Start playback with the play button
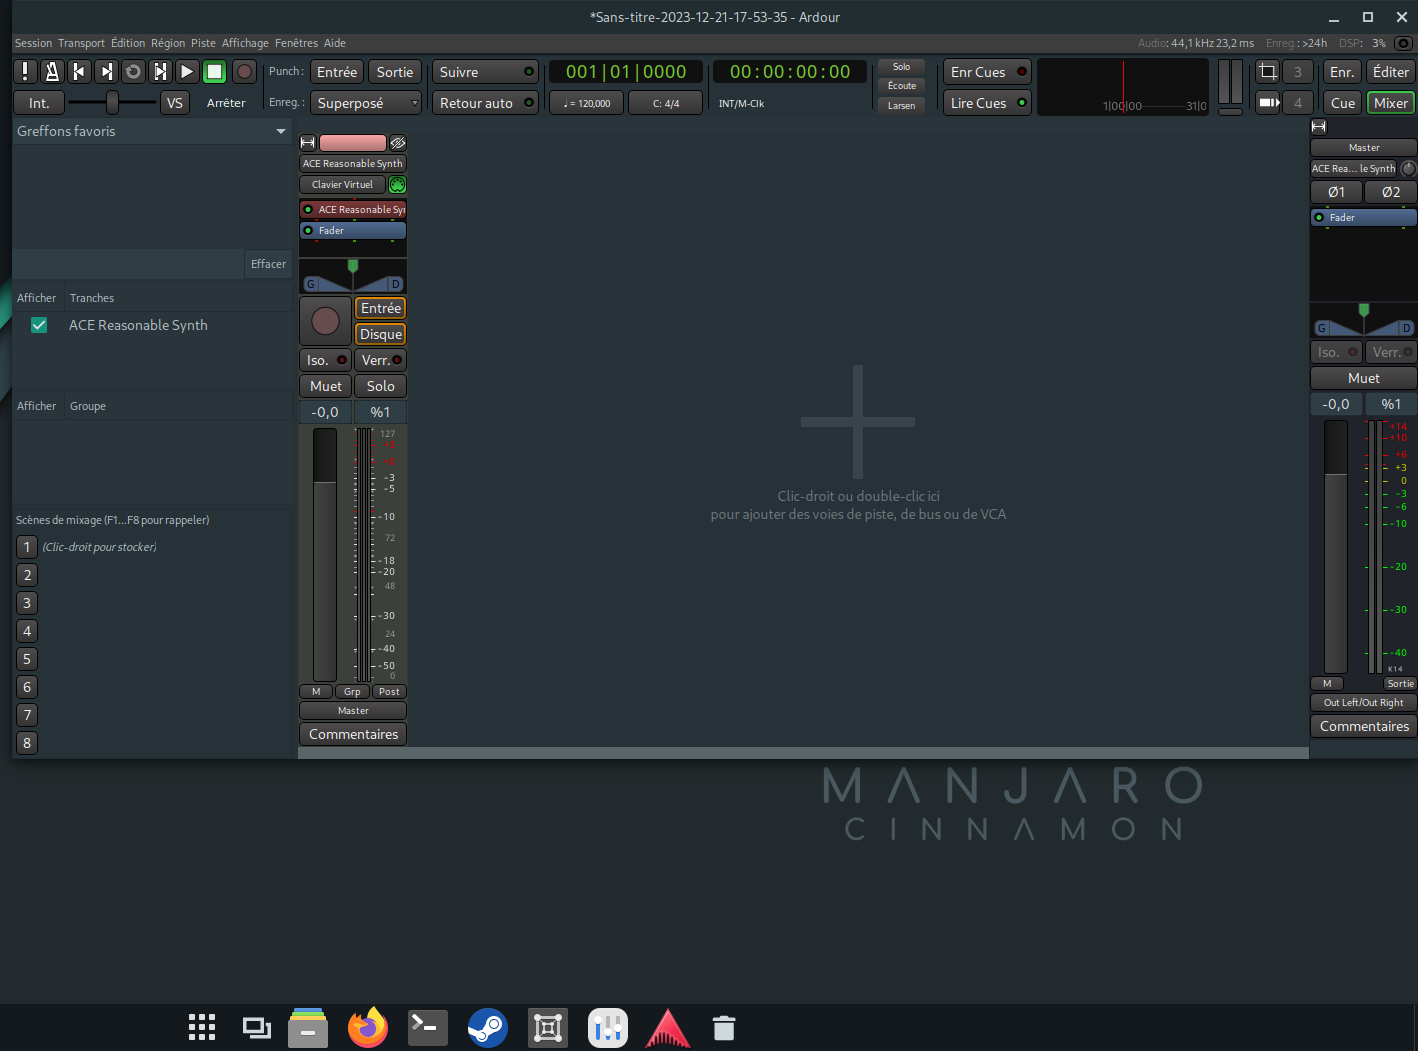Image resolution: width=1418 pixels, height=1051 pixels. (x=187, y=72)
